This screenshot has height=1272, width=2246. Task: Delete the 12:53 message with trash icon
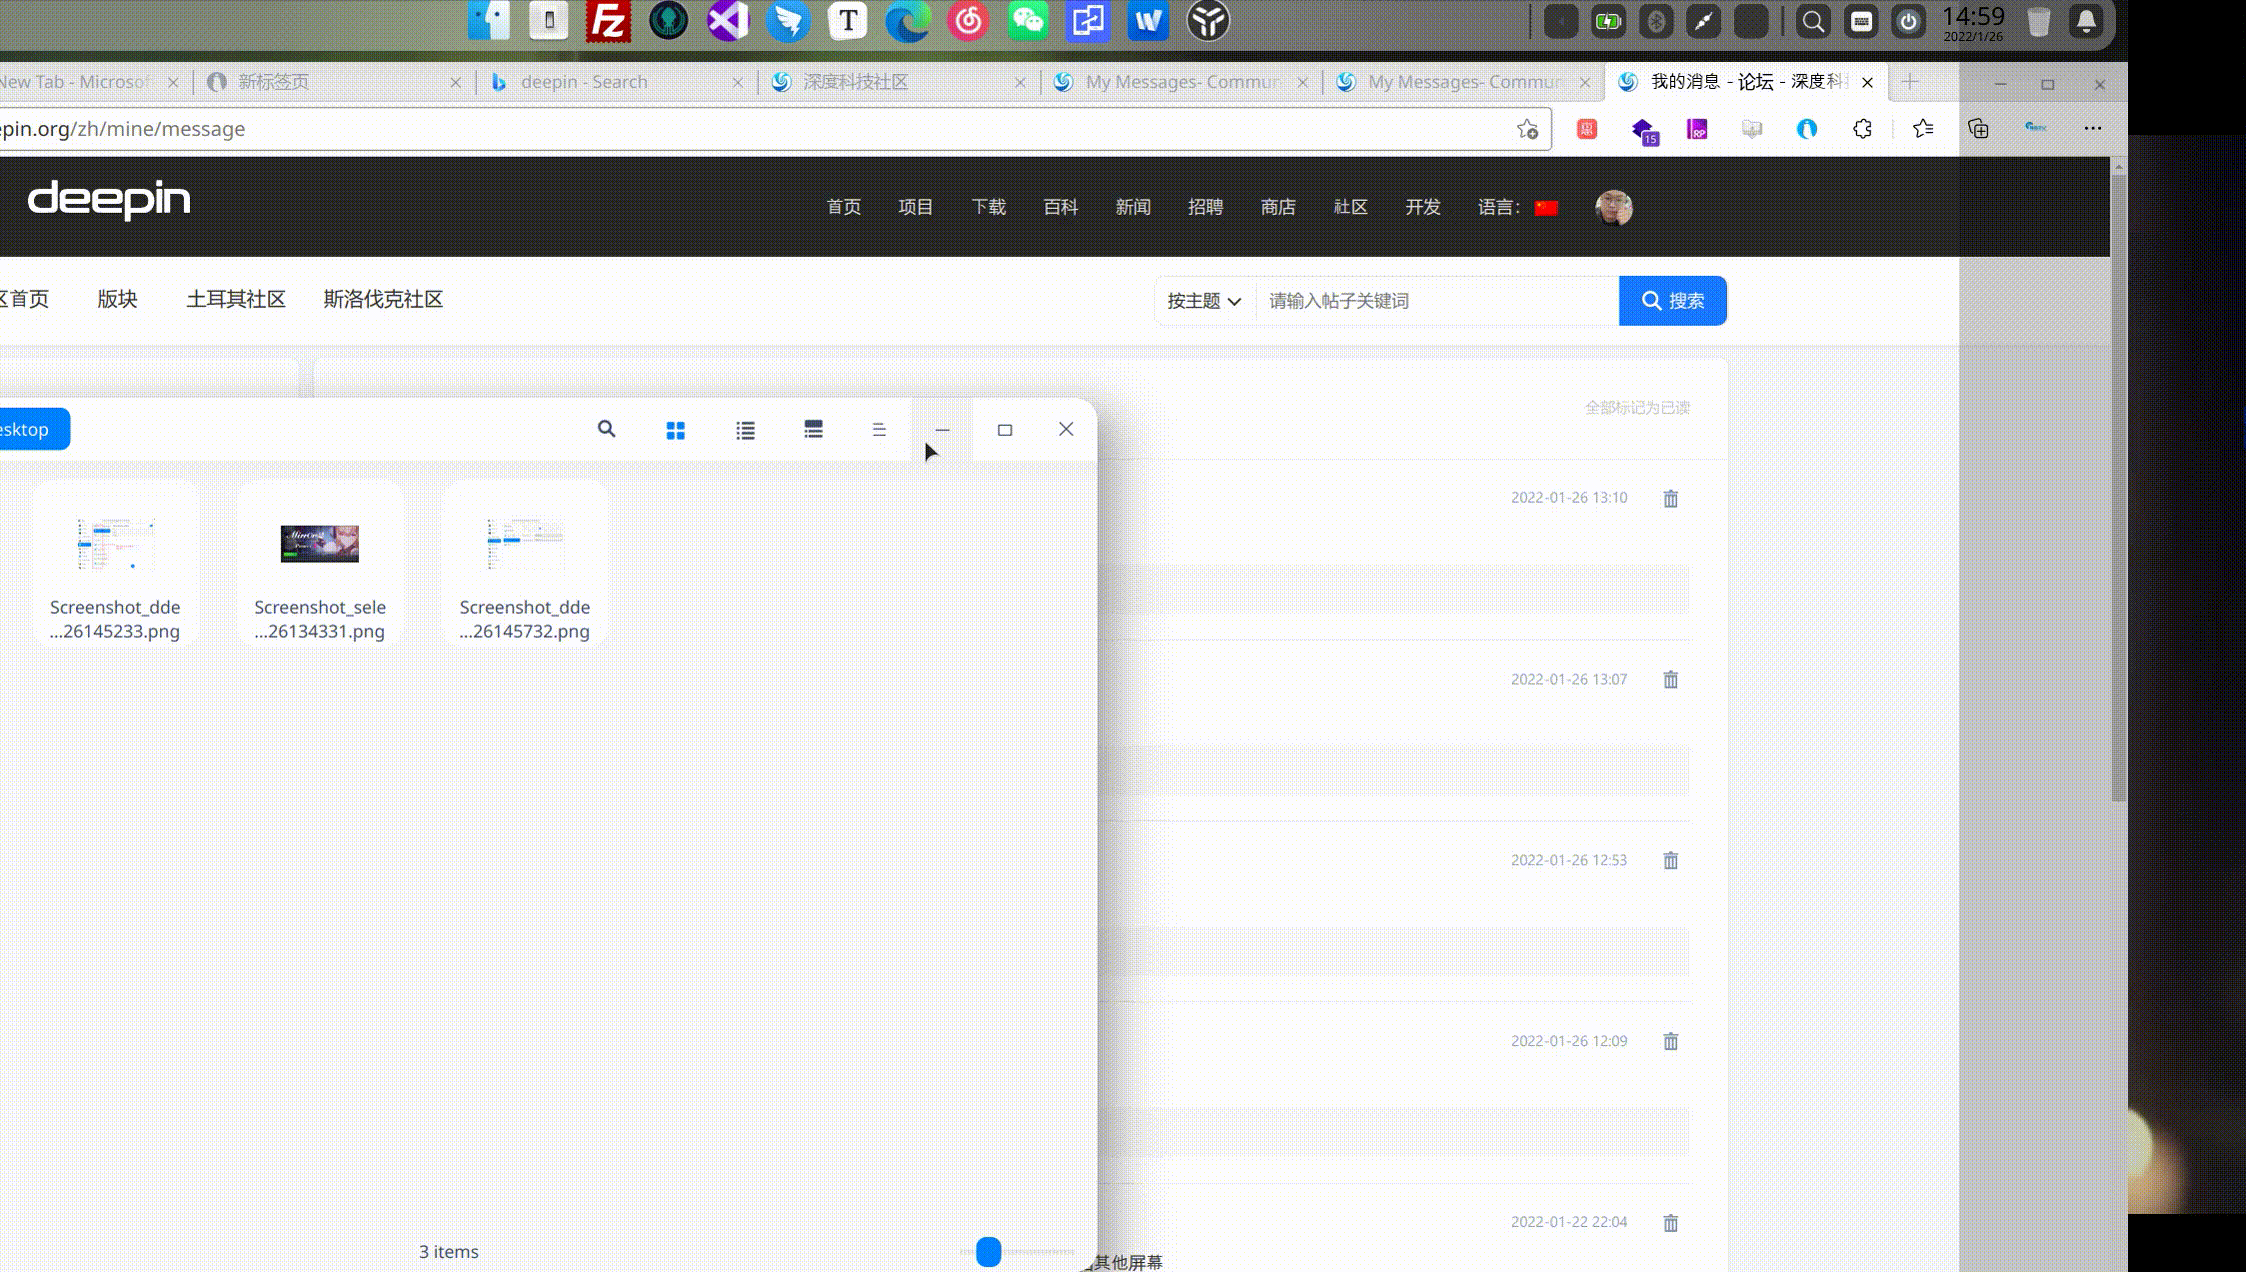tap(1670, 860)
